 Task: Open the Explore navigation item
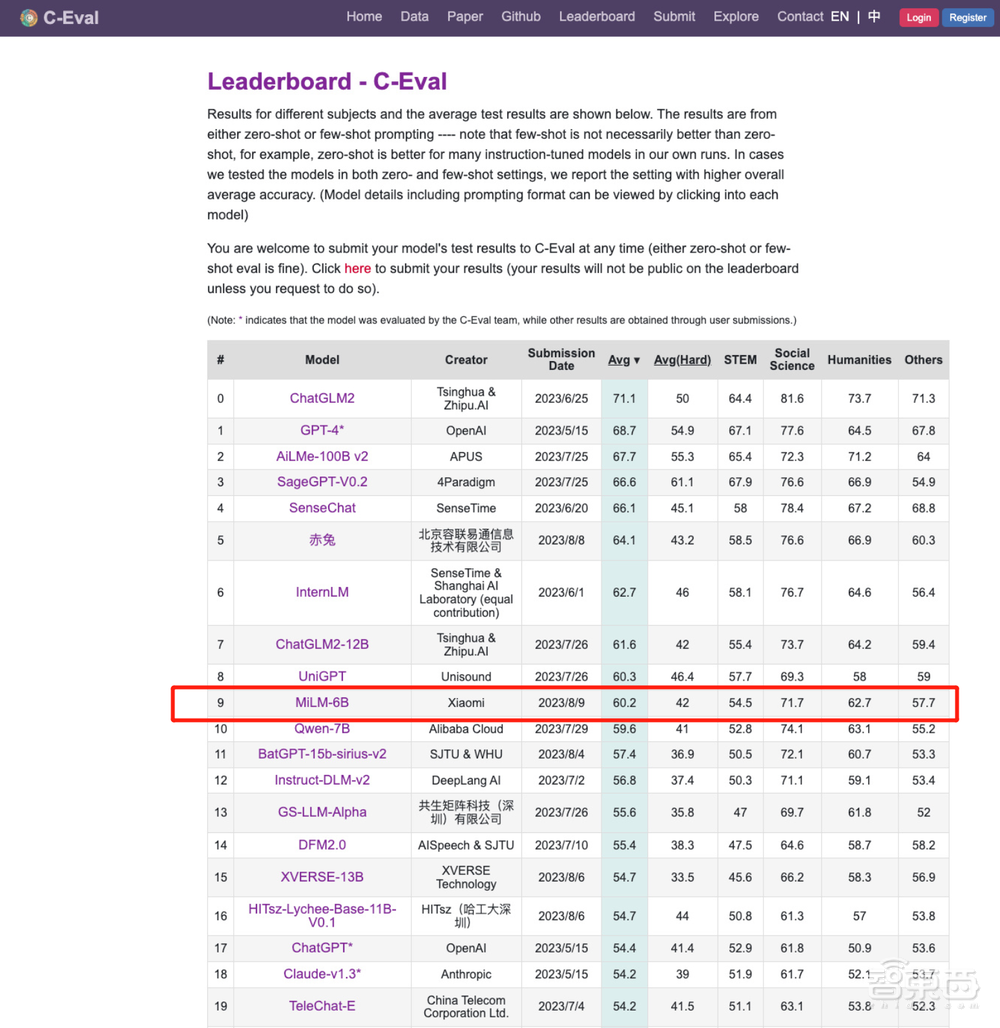735,16
